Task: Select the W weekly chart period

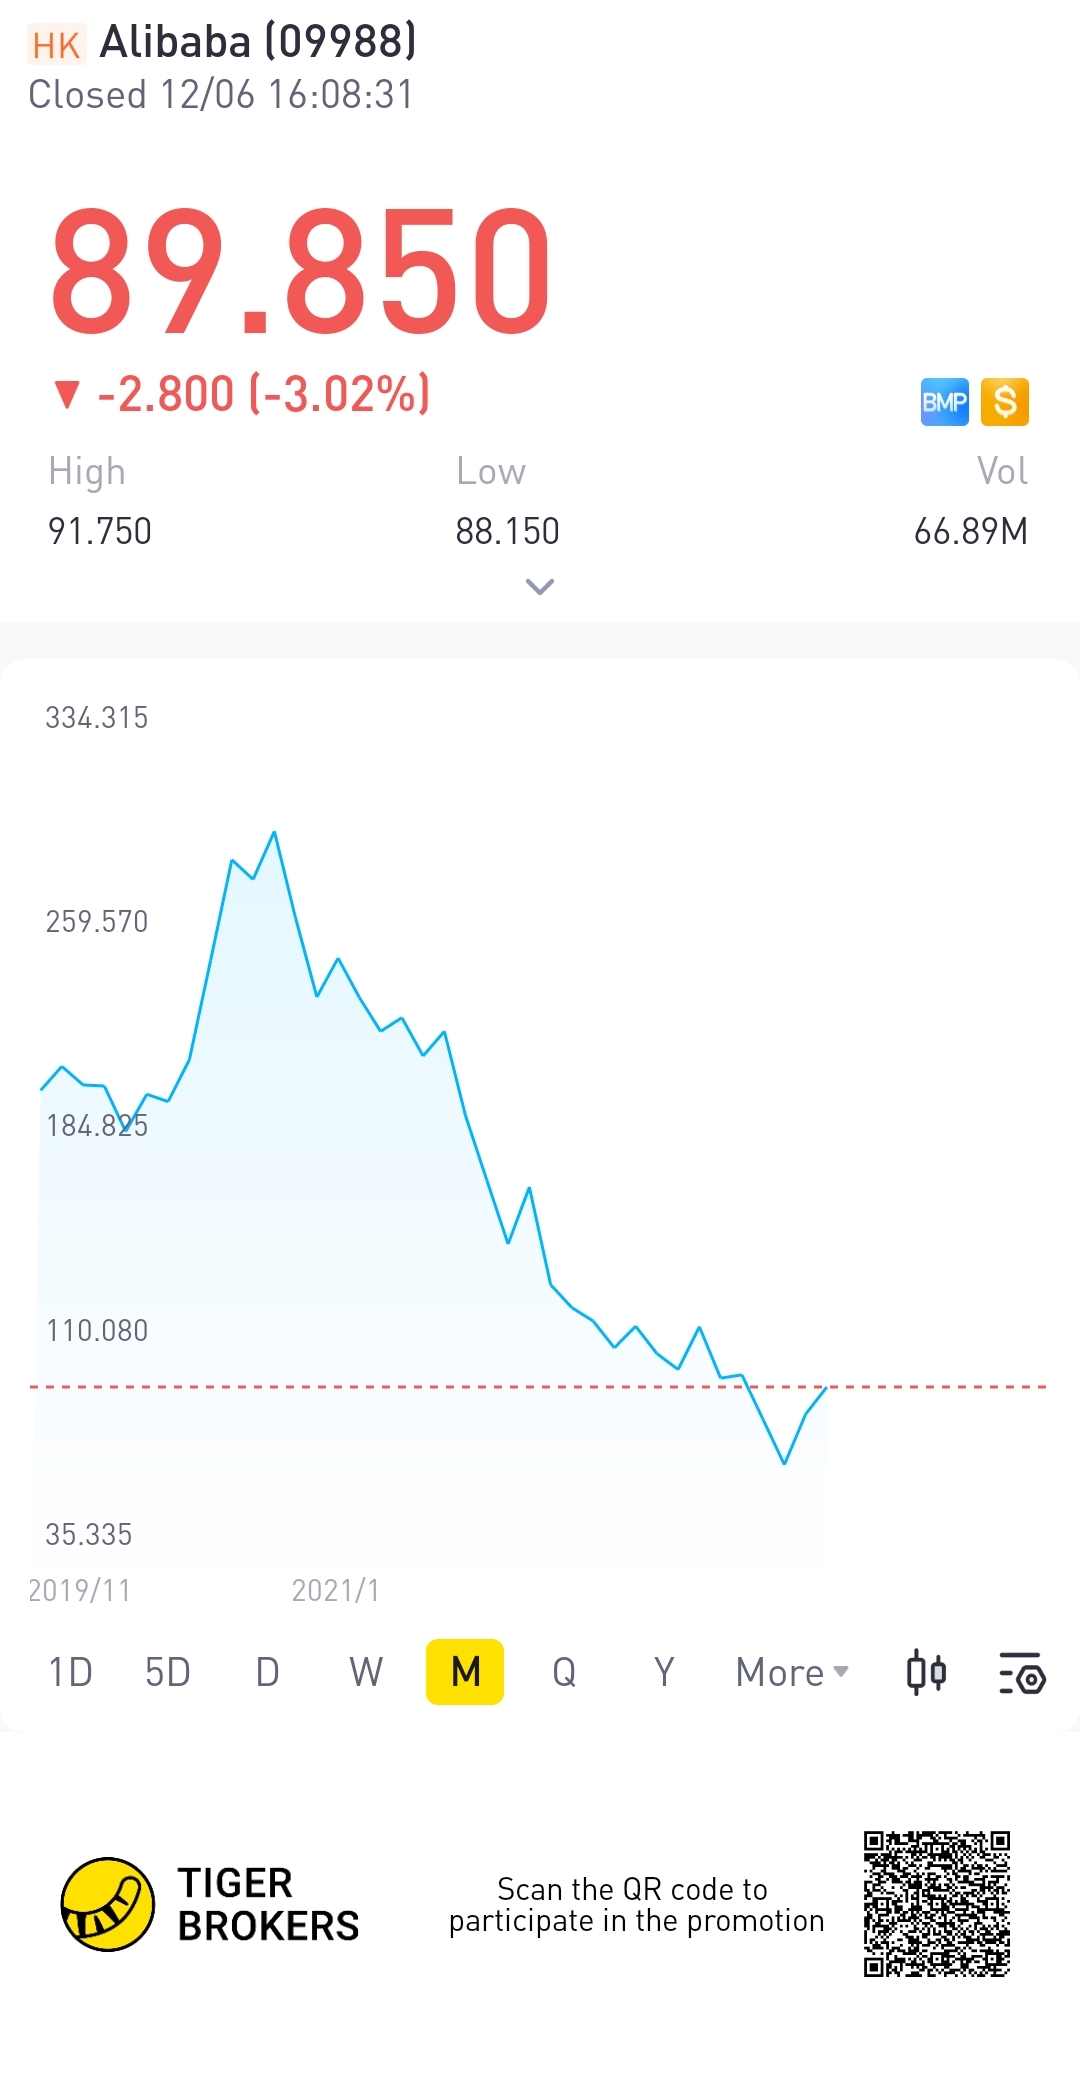Action: 366,1672
